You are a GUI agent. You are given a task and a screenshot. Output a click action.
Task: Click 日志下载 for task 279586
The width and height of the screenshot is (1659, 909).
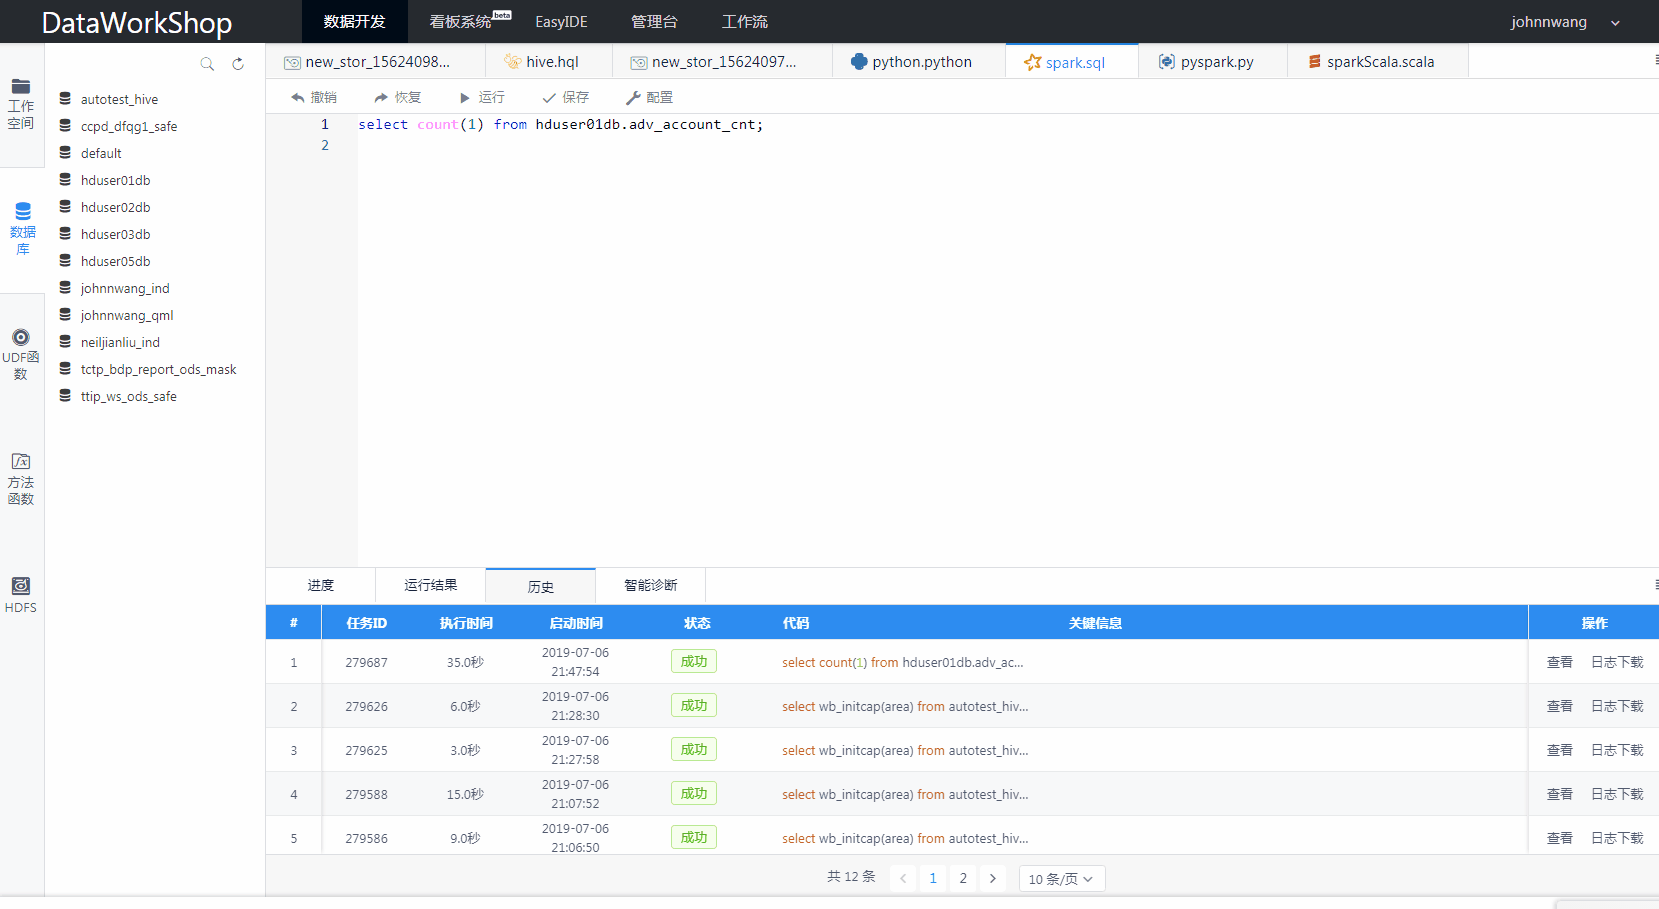coord(1617,838)
